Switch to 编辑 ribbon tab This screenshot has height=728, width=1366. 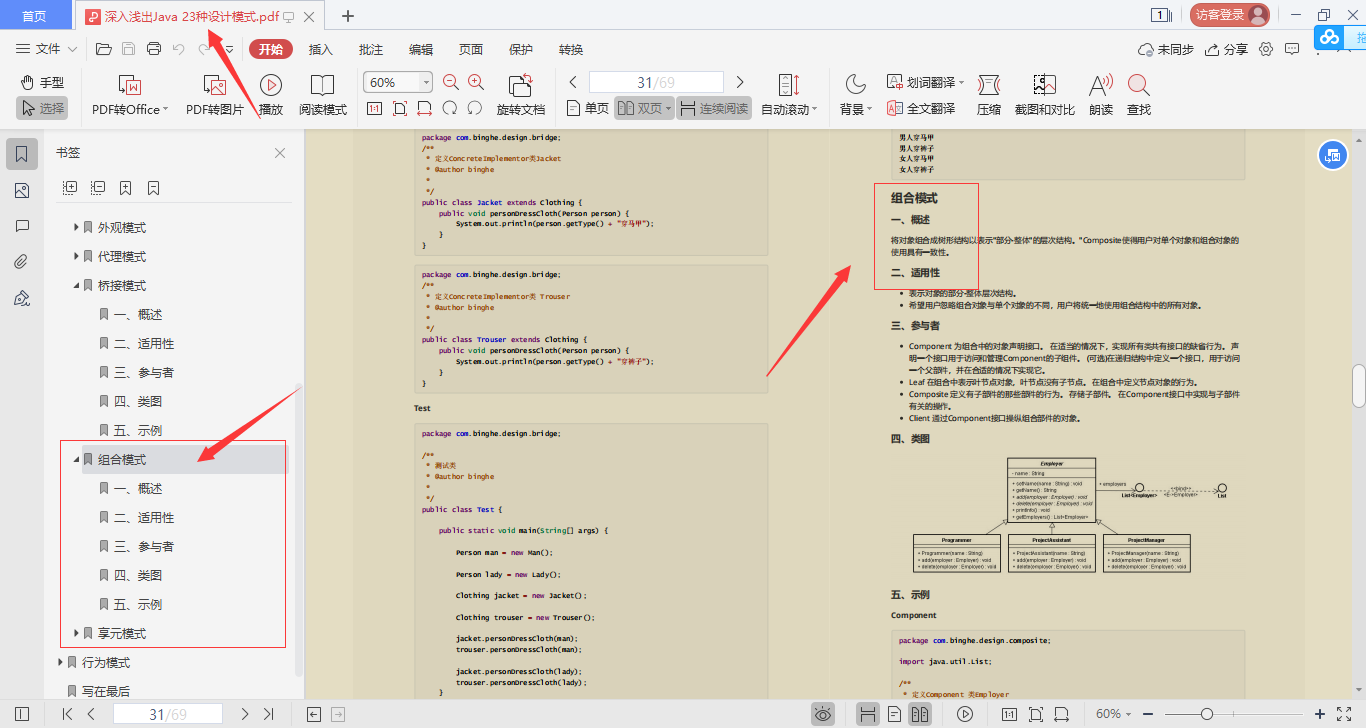tap(421, 49)
